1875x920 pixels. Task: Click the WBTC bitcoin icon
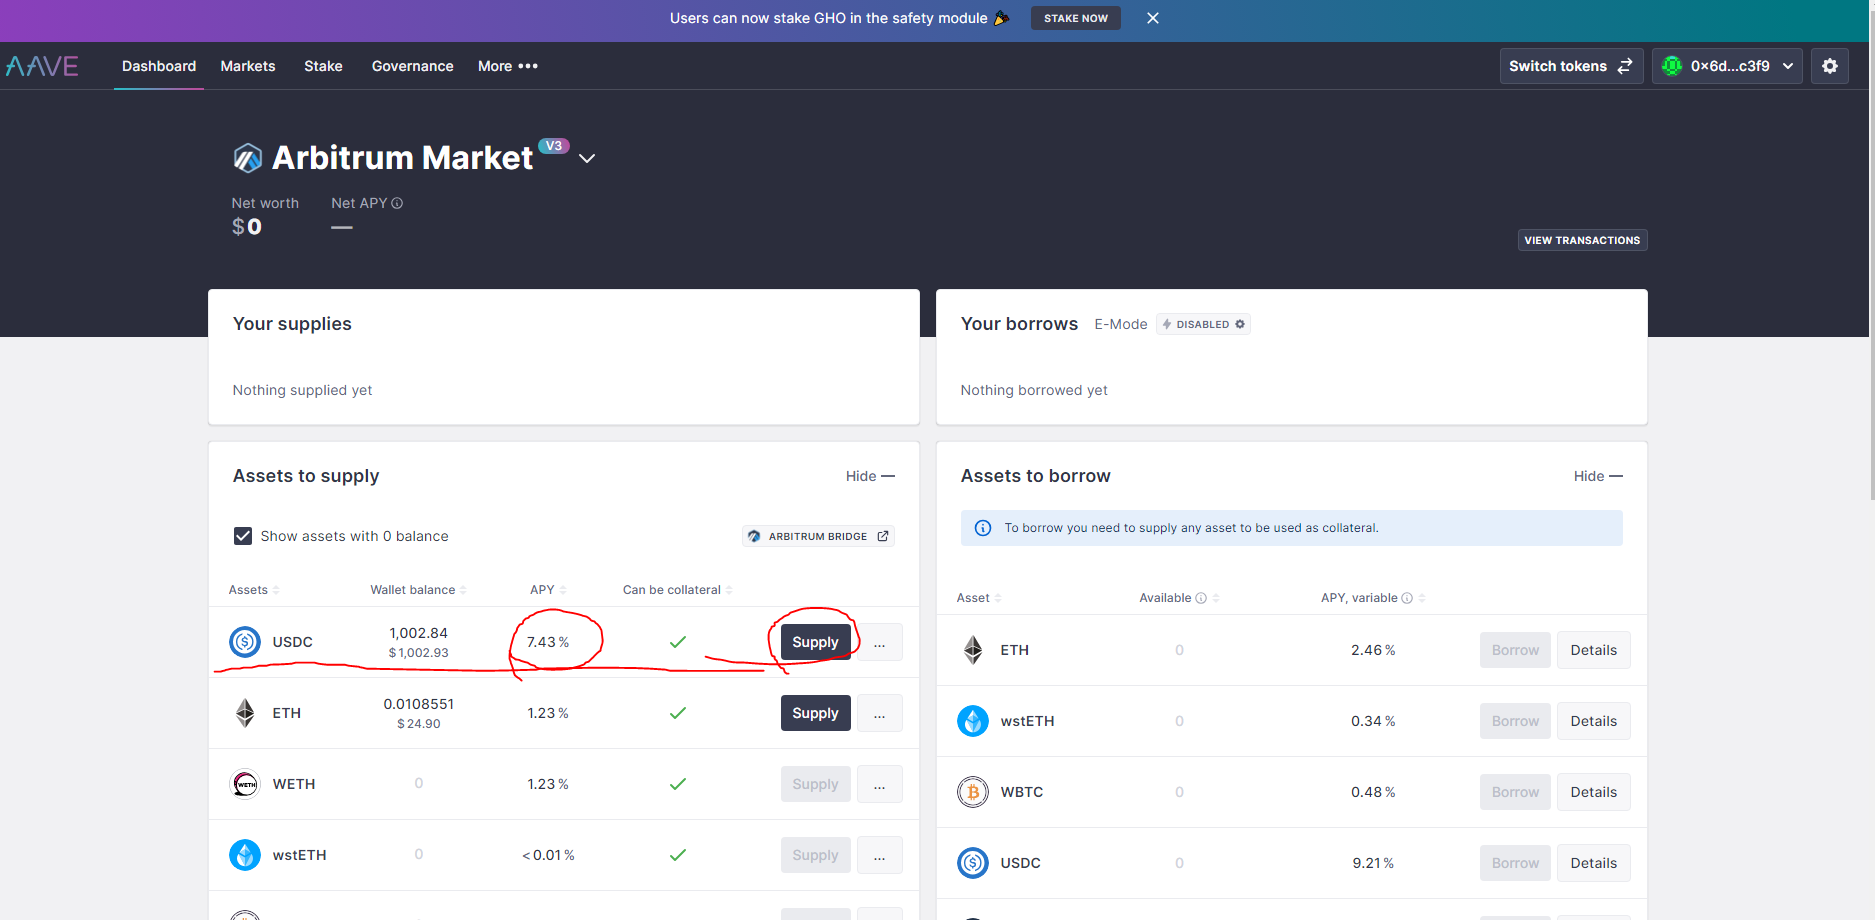click(973, 792)
